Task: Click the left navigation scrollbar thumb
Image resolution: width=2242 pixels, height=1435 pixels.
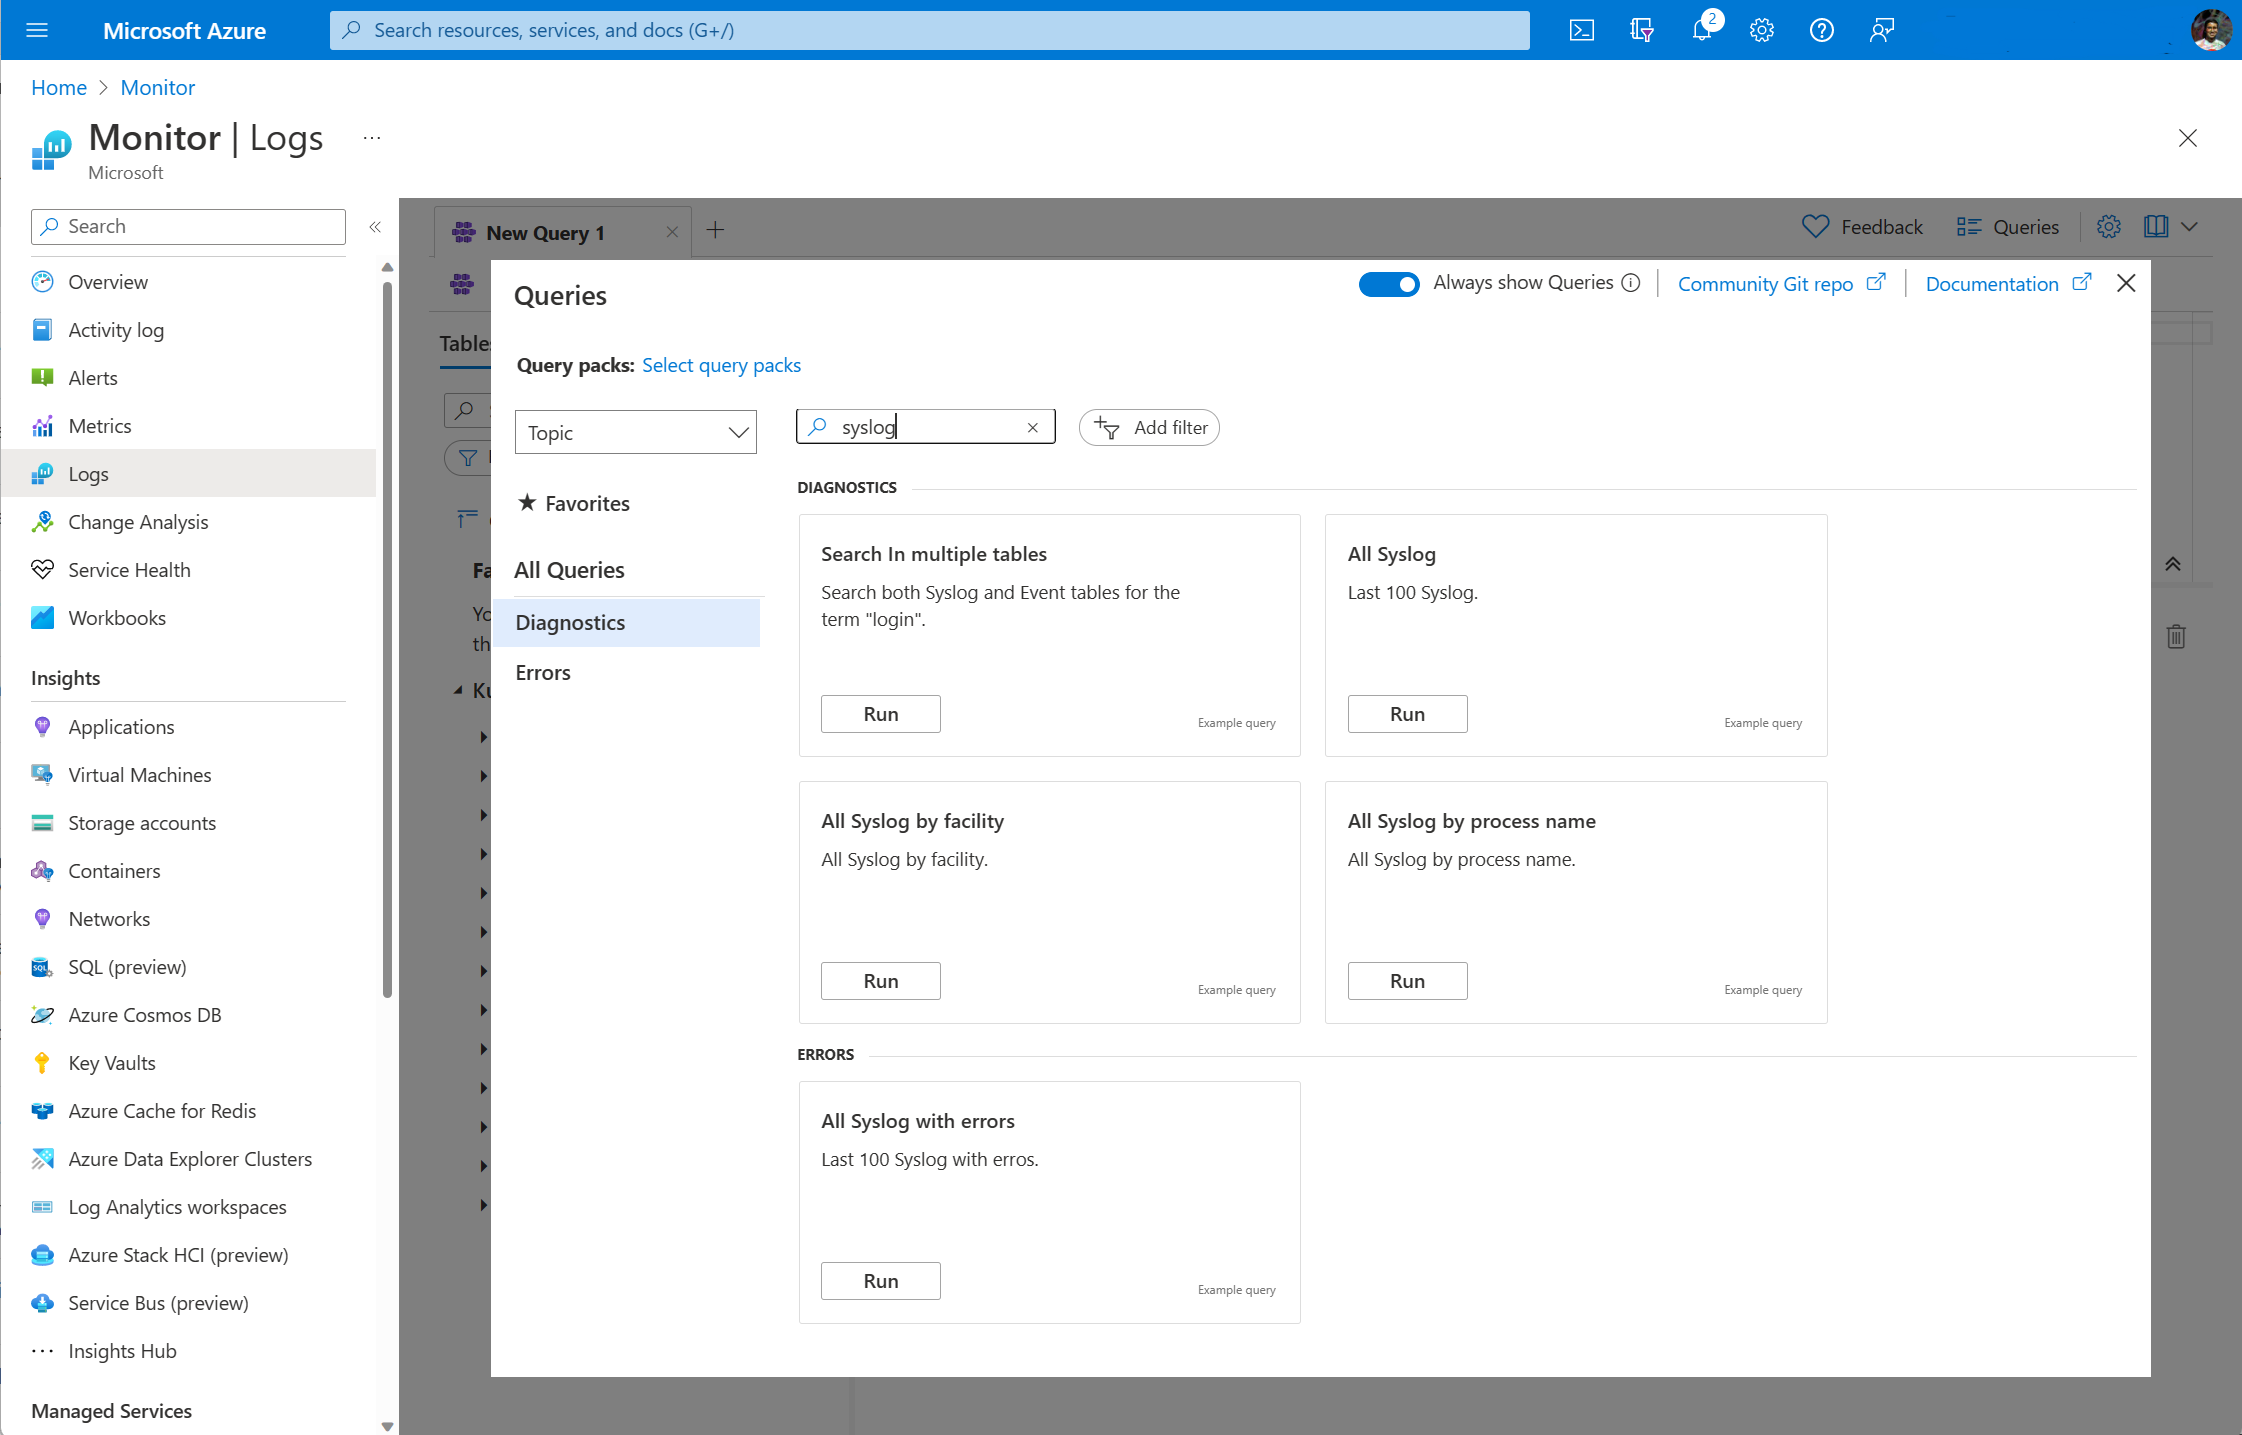Action: [x=388, y=640]
